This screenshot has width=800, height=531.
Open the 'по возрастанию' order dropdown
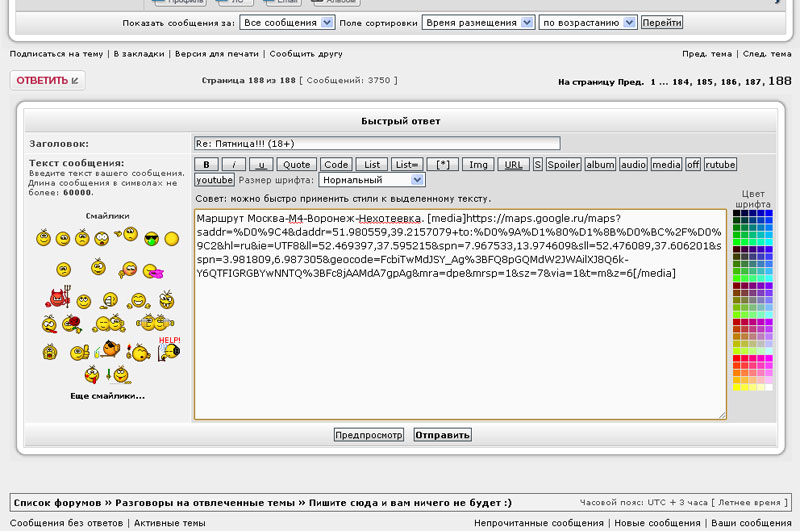[x=587, y=22]
